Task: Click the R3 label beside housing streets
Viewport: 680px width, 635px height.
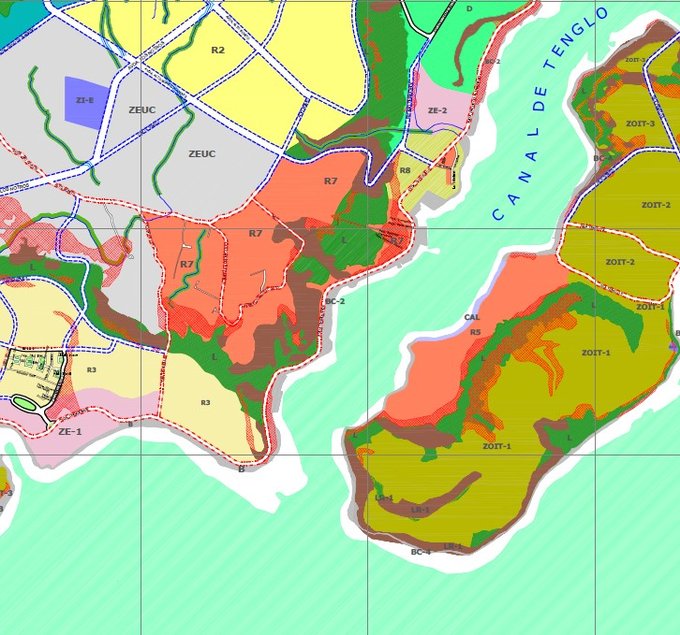Action: click(x=91, y=370)
